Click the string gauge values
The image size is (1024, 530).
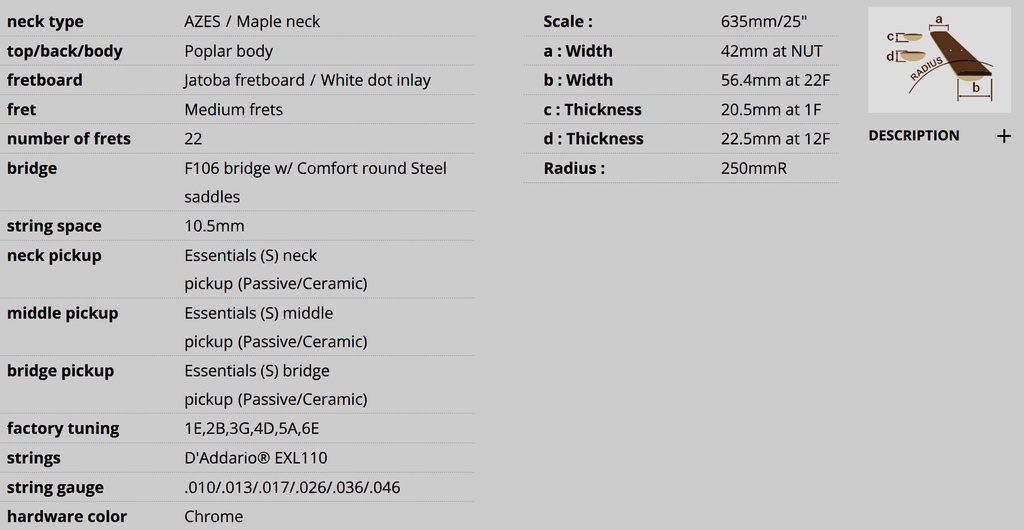tap(292, 488)
